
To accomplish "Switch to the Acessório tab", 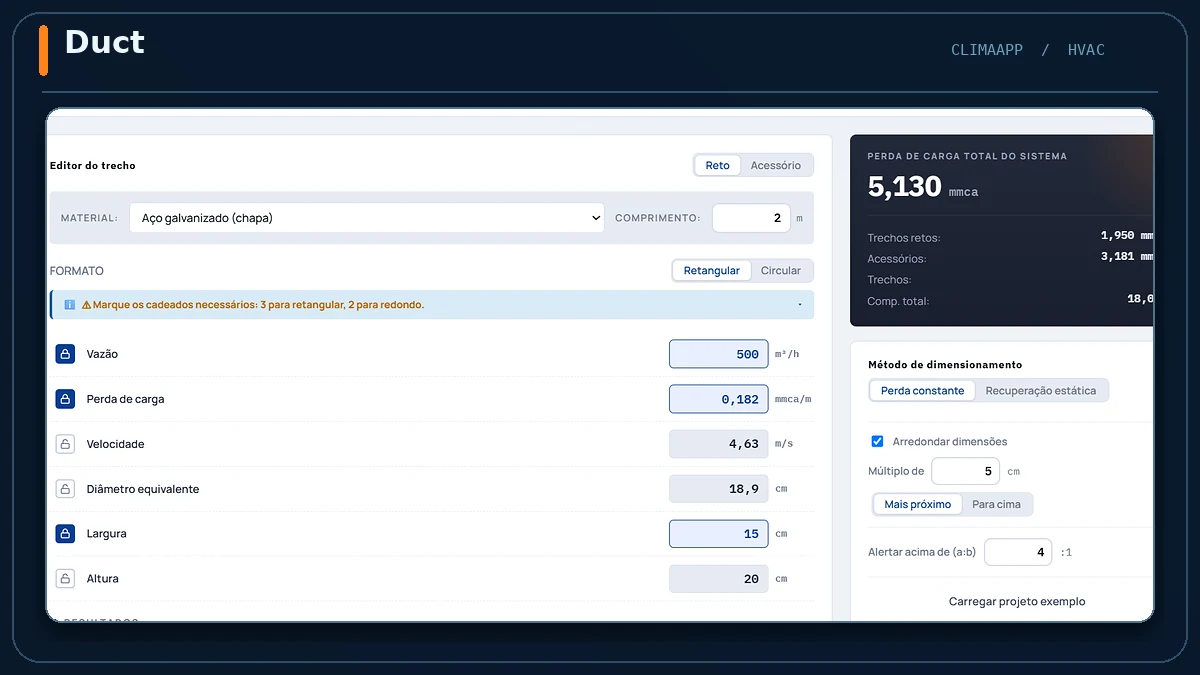I will point(776,165).
